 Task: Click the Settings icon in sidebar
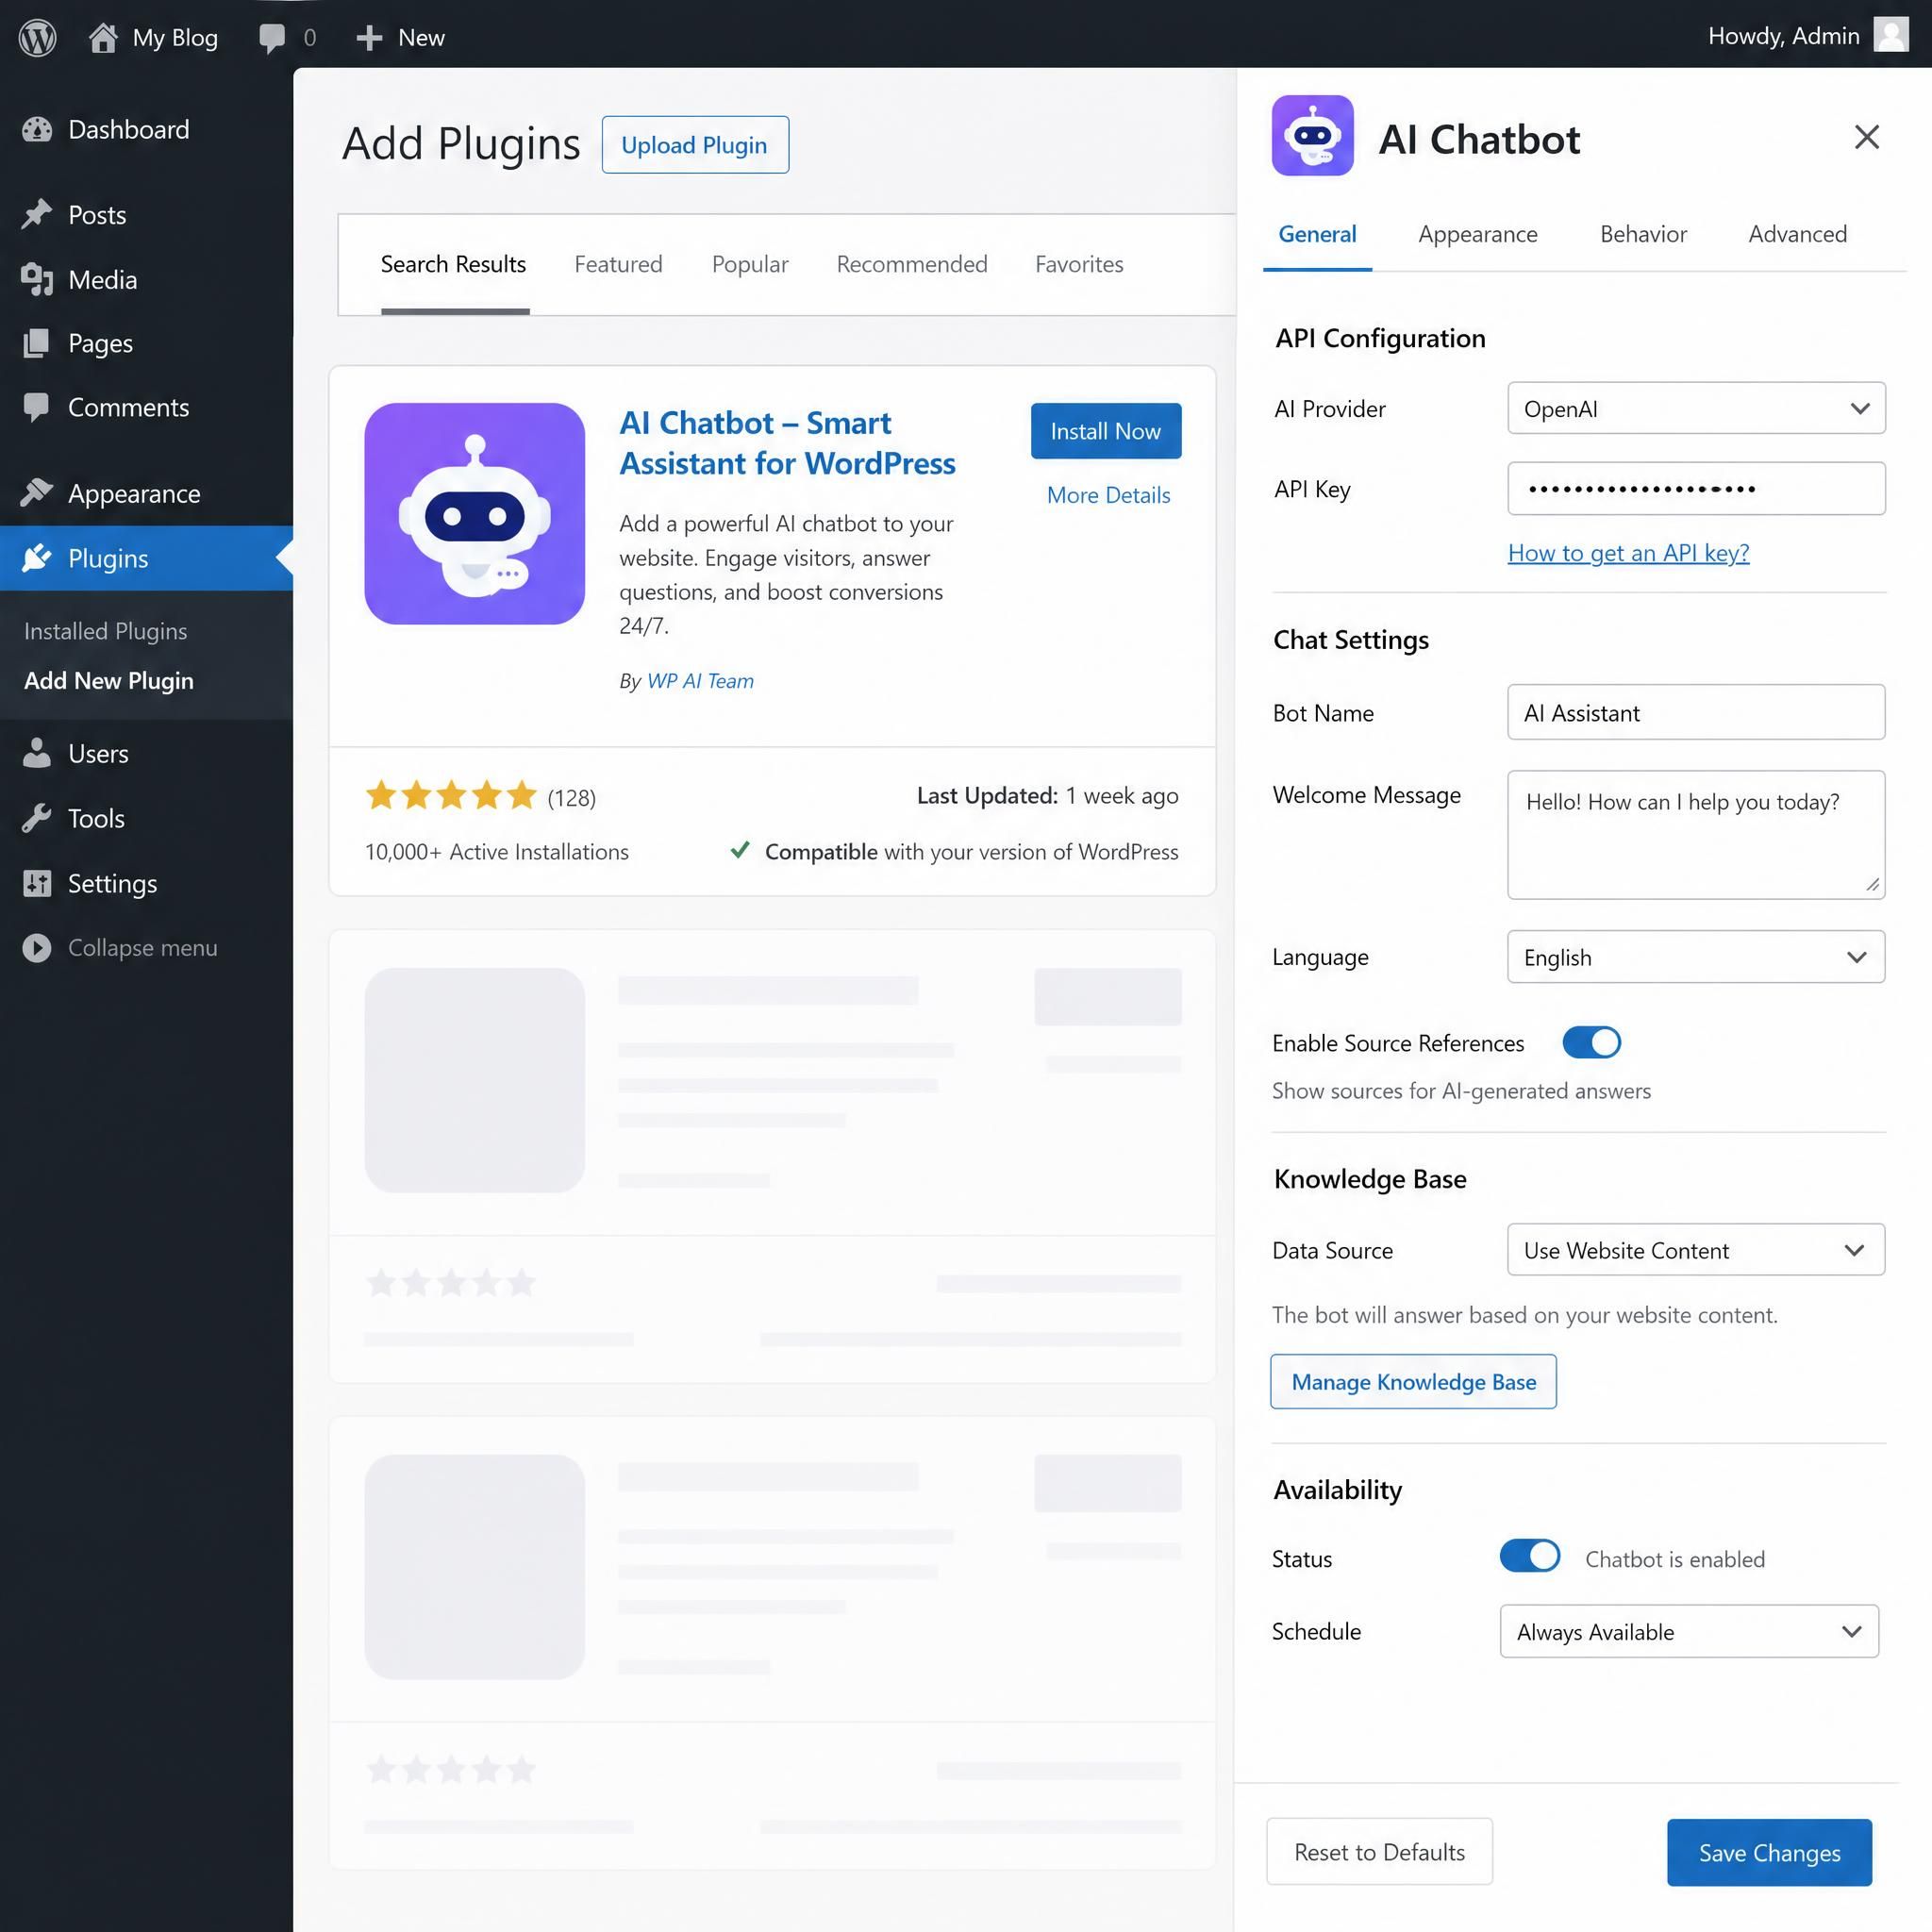tap(37, 883)
